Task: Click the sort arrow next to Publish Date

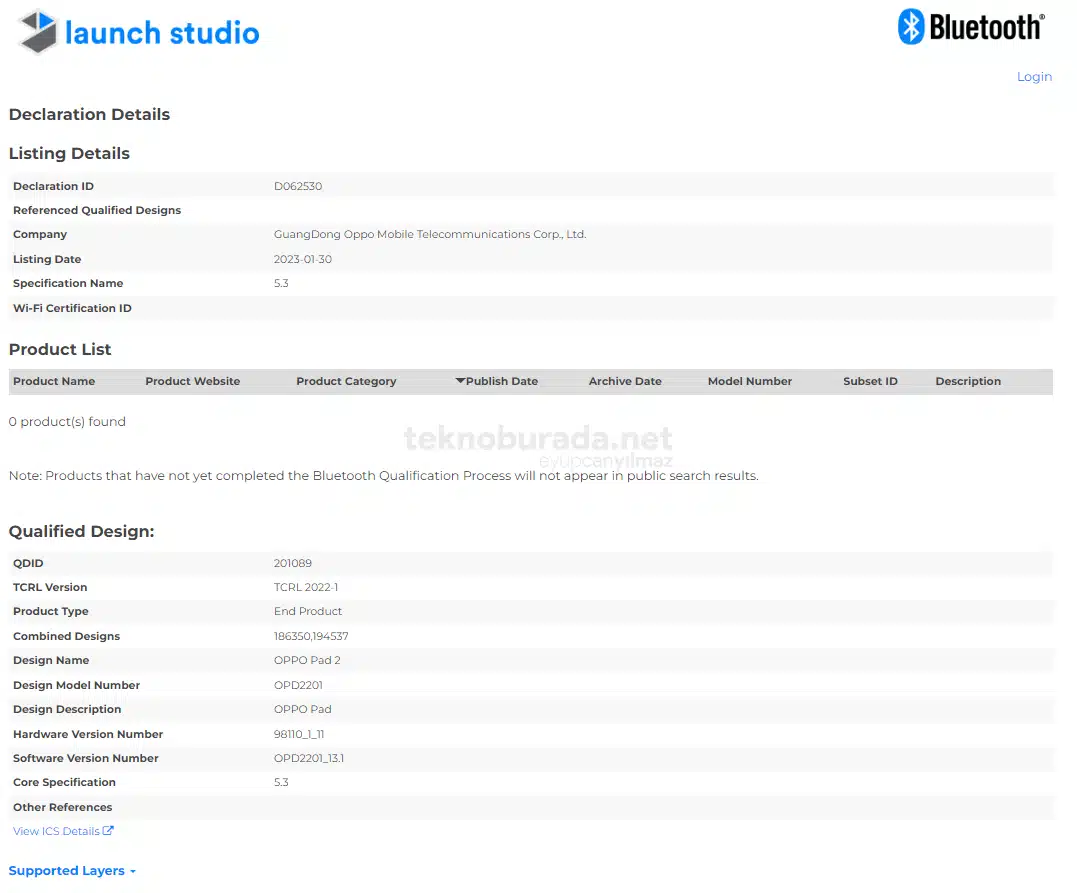Action: 460,381
